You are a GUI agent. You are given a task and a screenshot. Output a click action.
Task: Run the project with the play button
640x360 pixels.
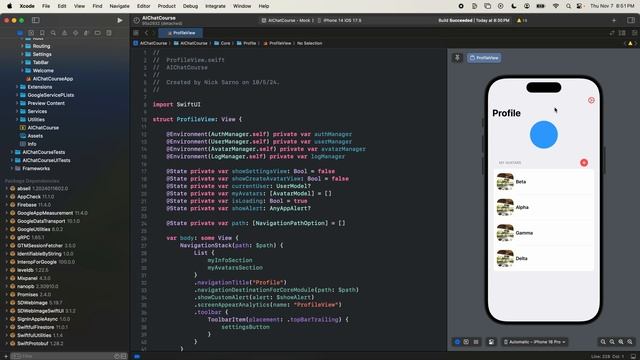coord(120,20)
